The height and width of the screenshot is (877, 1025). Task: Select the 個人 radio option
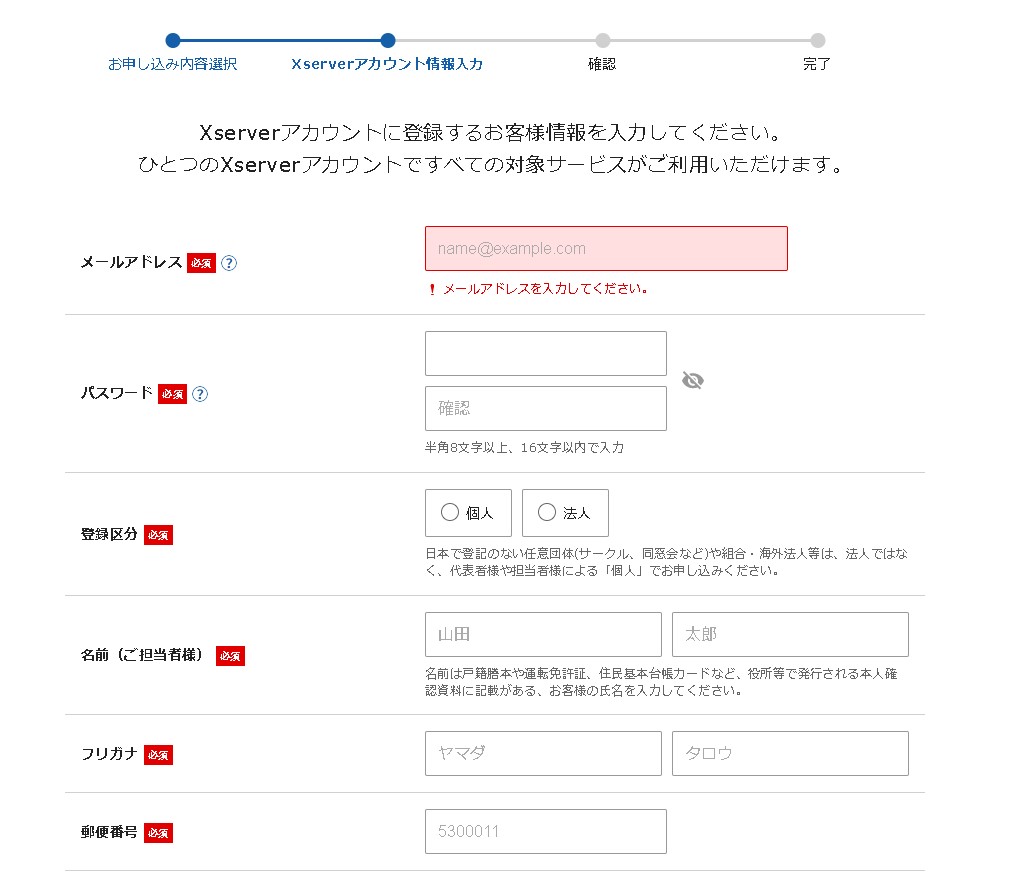468,513
